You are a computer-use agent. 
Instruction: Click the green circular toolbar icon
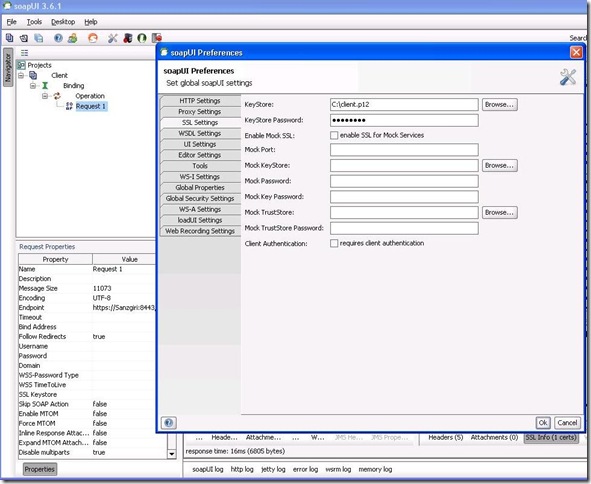pyautogui.click(x=142, y=38)
